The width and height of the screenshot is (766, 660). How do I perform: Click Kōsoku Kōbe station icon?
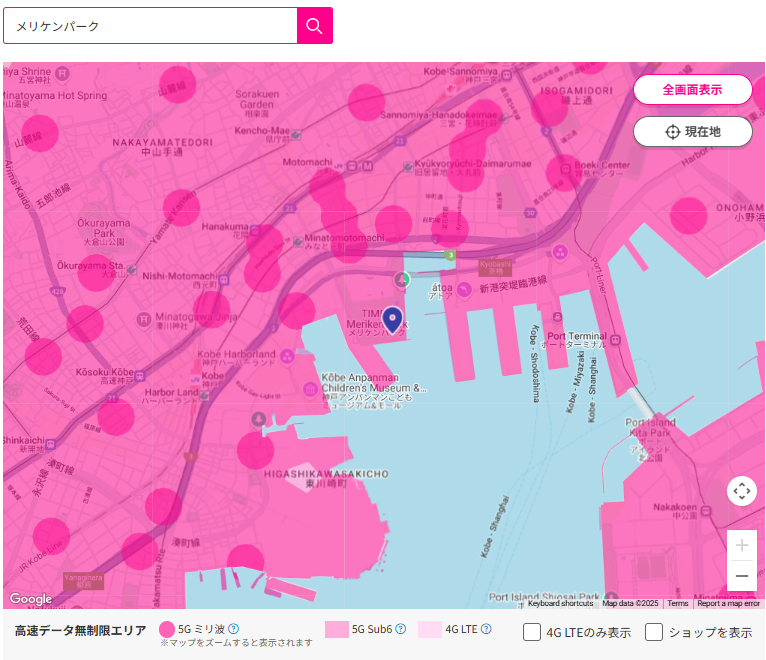tap(140, 376)
